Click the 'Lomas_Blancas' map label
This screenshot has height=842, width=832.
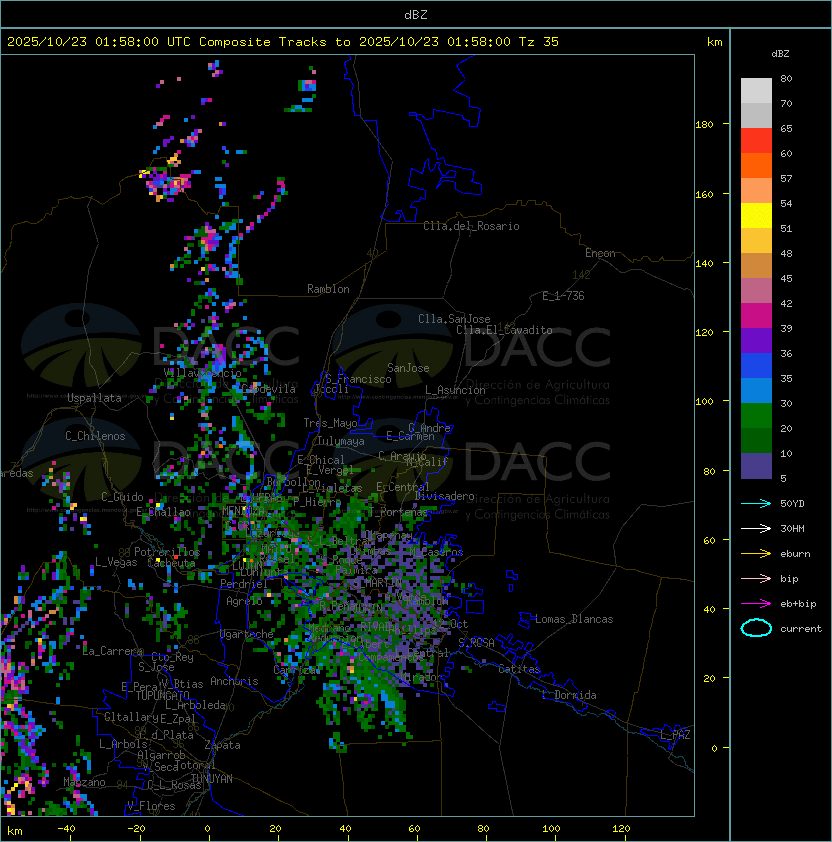[x=574, y=619]
